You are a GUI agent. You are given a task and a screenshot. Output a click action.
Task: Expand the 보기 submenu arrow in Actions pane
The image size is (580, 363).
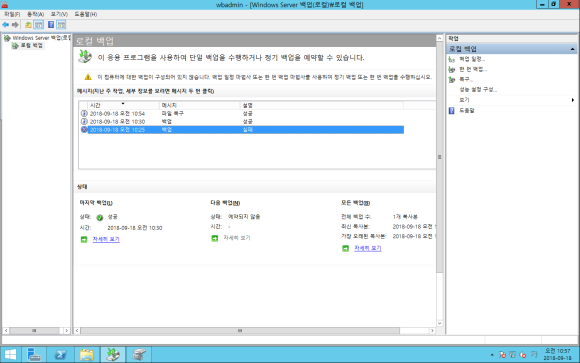pos(573,100)
